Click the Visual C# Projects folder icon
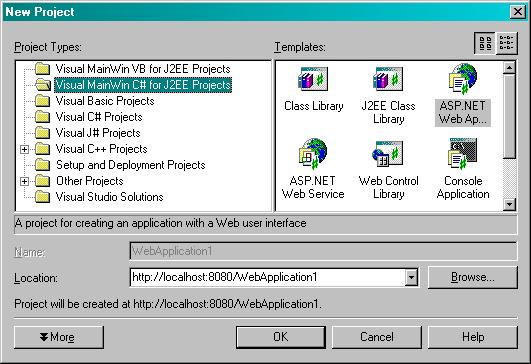 (43, 117)
